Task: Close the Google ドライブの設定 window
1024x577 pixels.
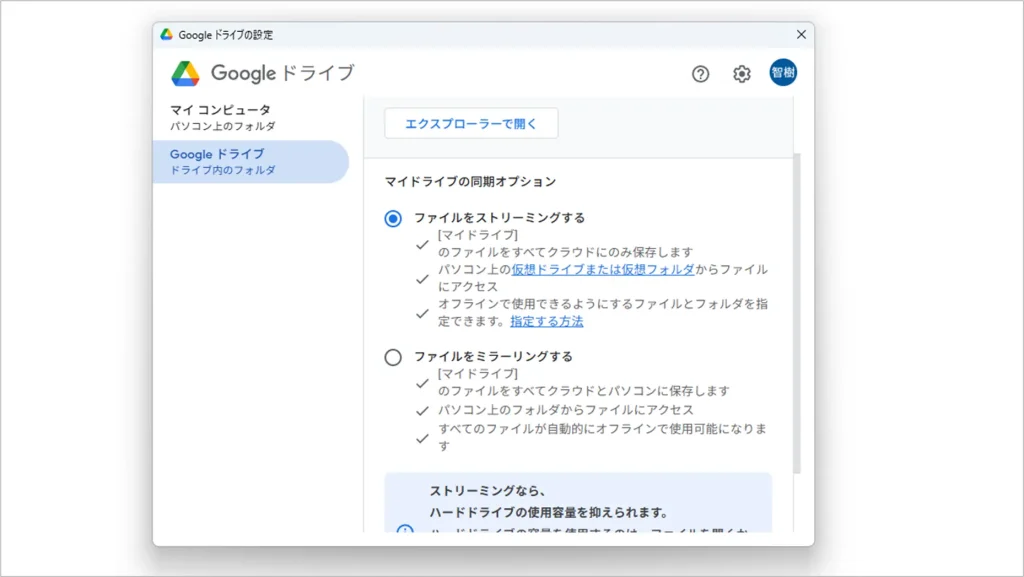Action: [x=801, y=34]
